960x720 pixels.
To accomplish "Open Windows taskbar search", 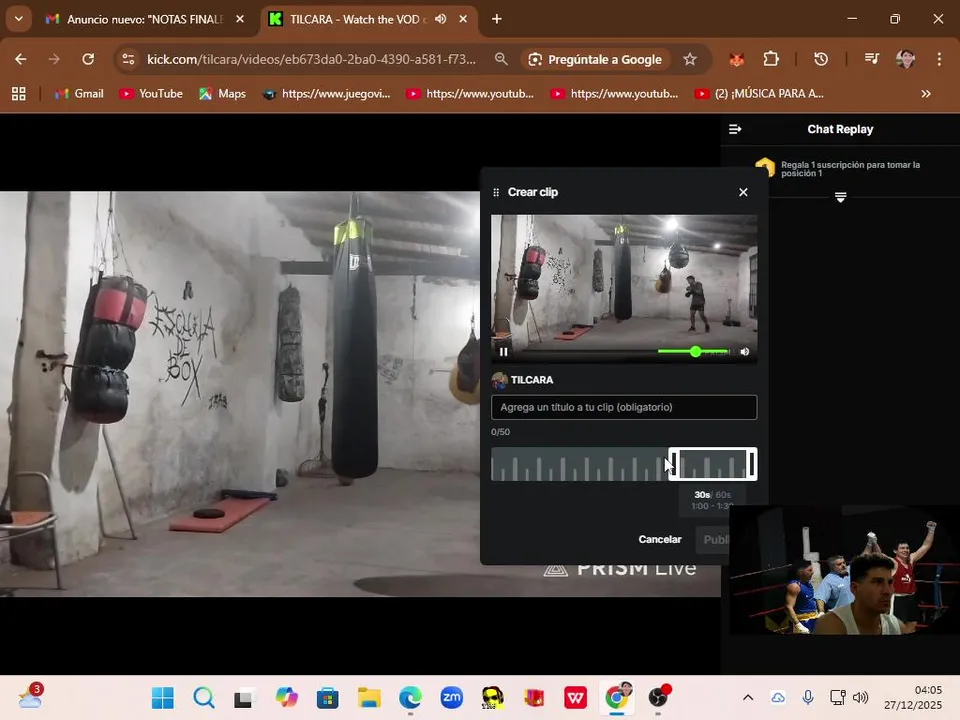I will click(x=204, y=697).
